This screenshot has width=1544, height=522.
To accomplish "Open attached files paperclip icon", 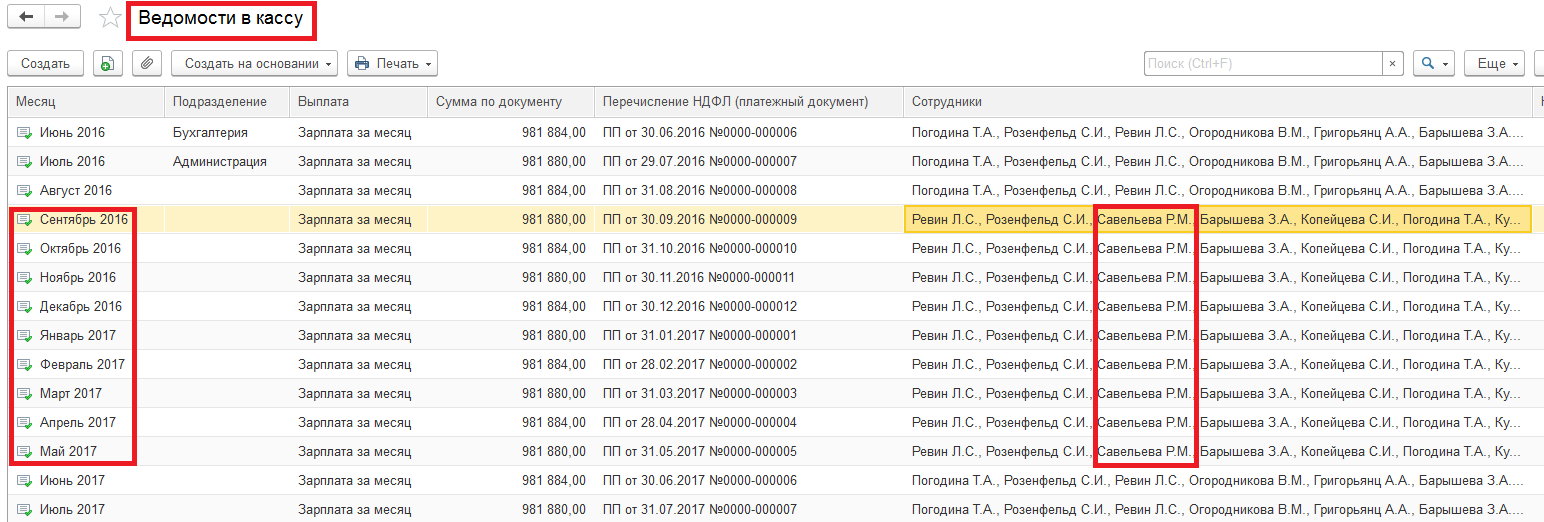I will coord(146,63).
